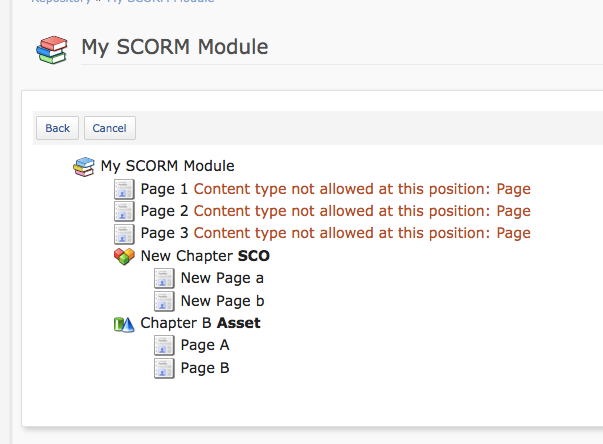Click the page icon next to New Page b
Screen dimensions: 603x444
pos(164,300)
